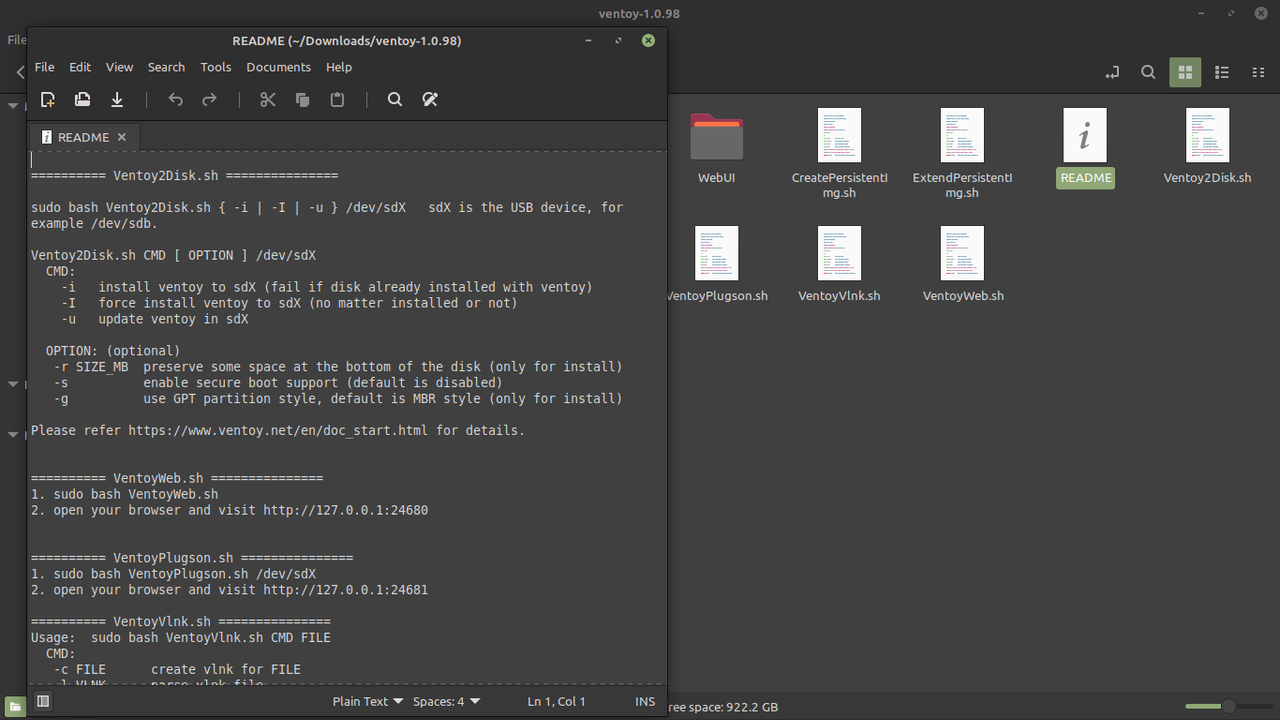Click the http://127.0.0.1:24681 address text
Image resolution: width=1280 pixels, height=720 pixels.
tap(345, 590)
